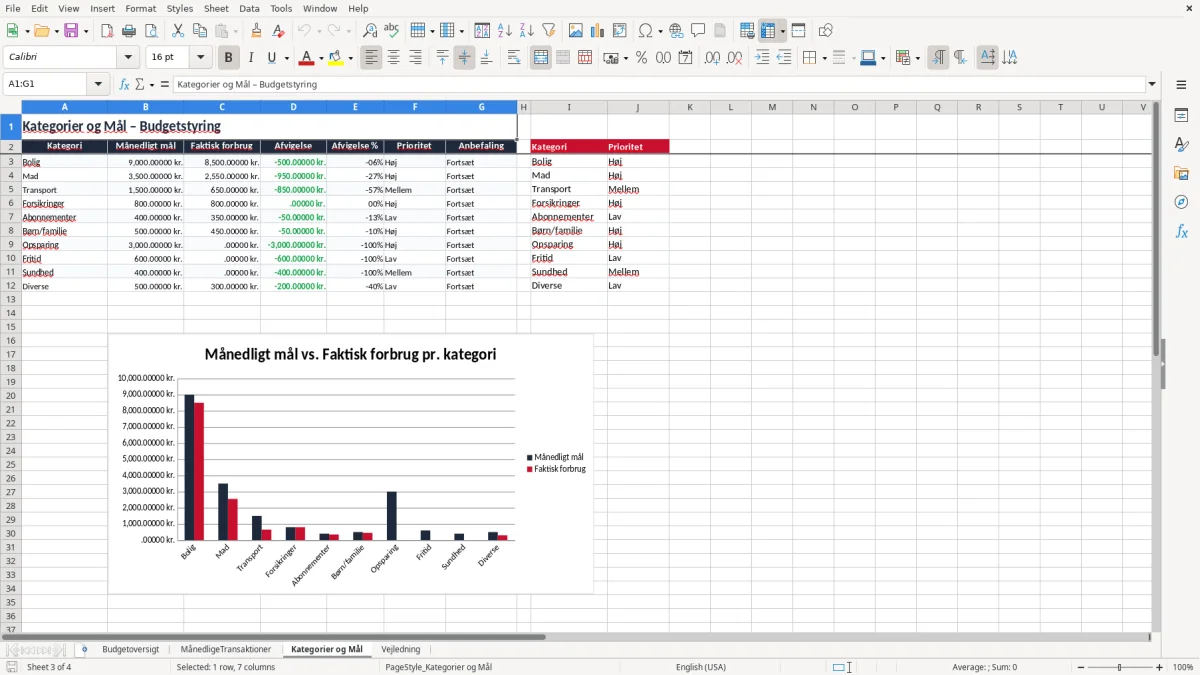Toggle Bold formatting

229,58
